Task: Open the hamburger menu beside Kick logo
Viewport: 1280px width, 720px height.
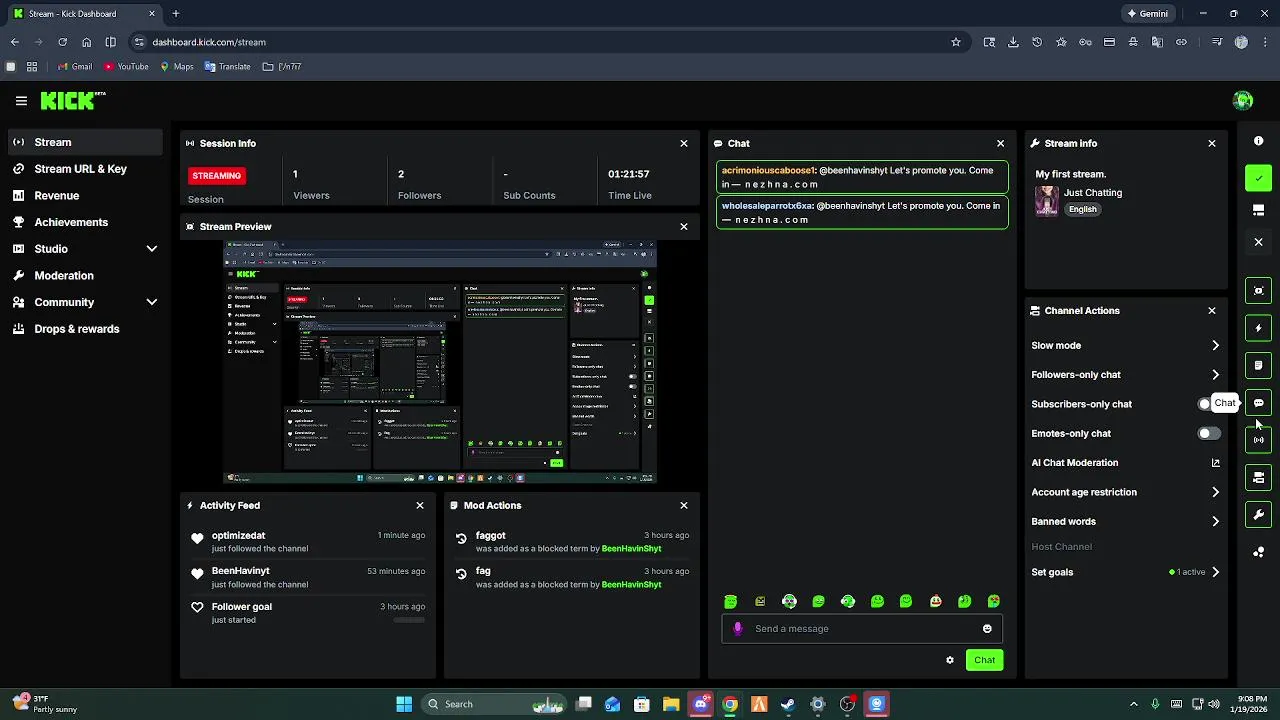Action: 21,101
